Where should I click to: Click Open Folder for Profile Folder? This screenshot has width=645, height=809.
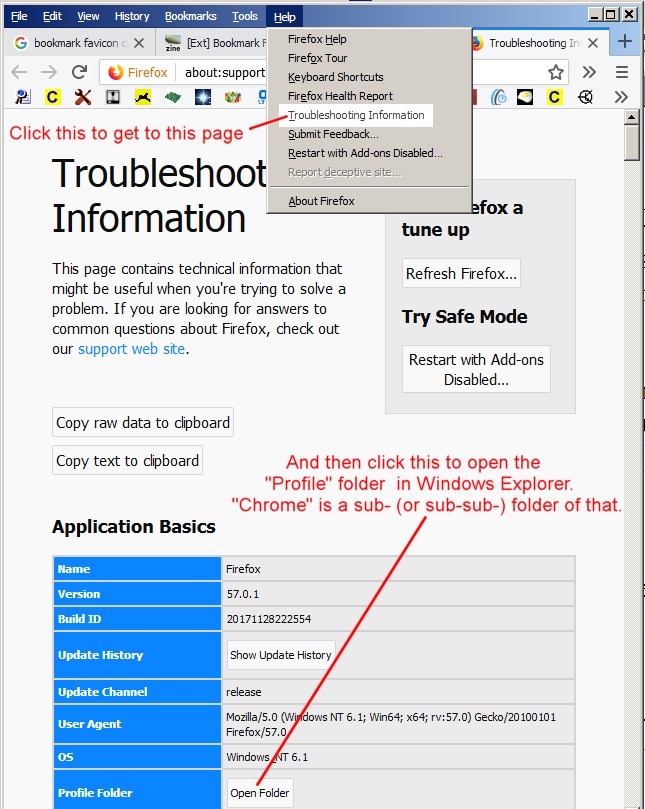[x=260, y=793]
